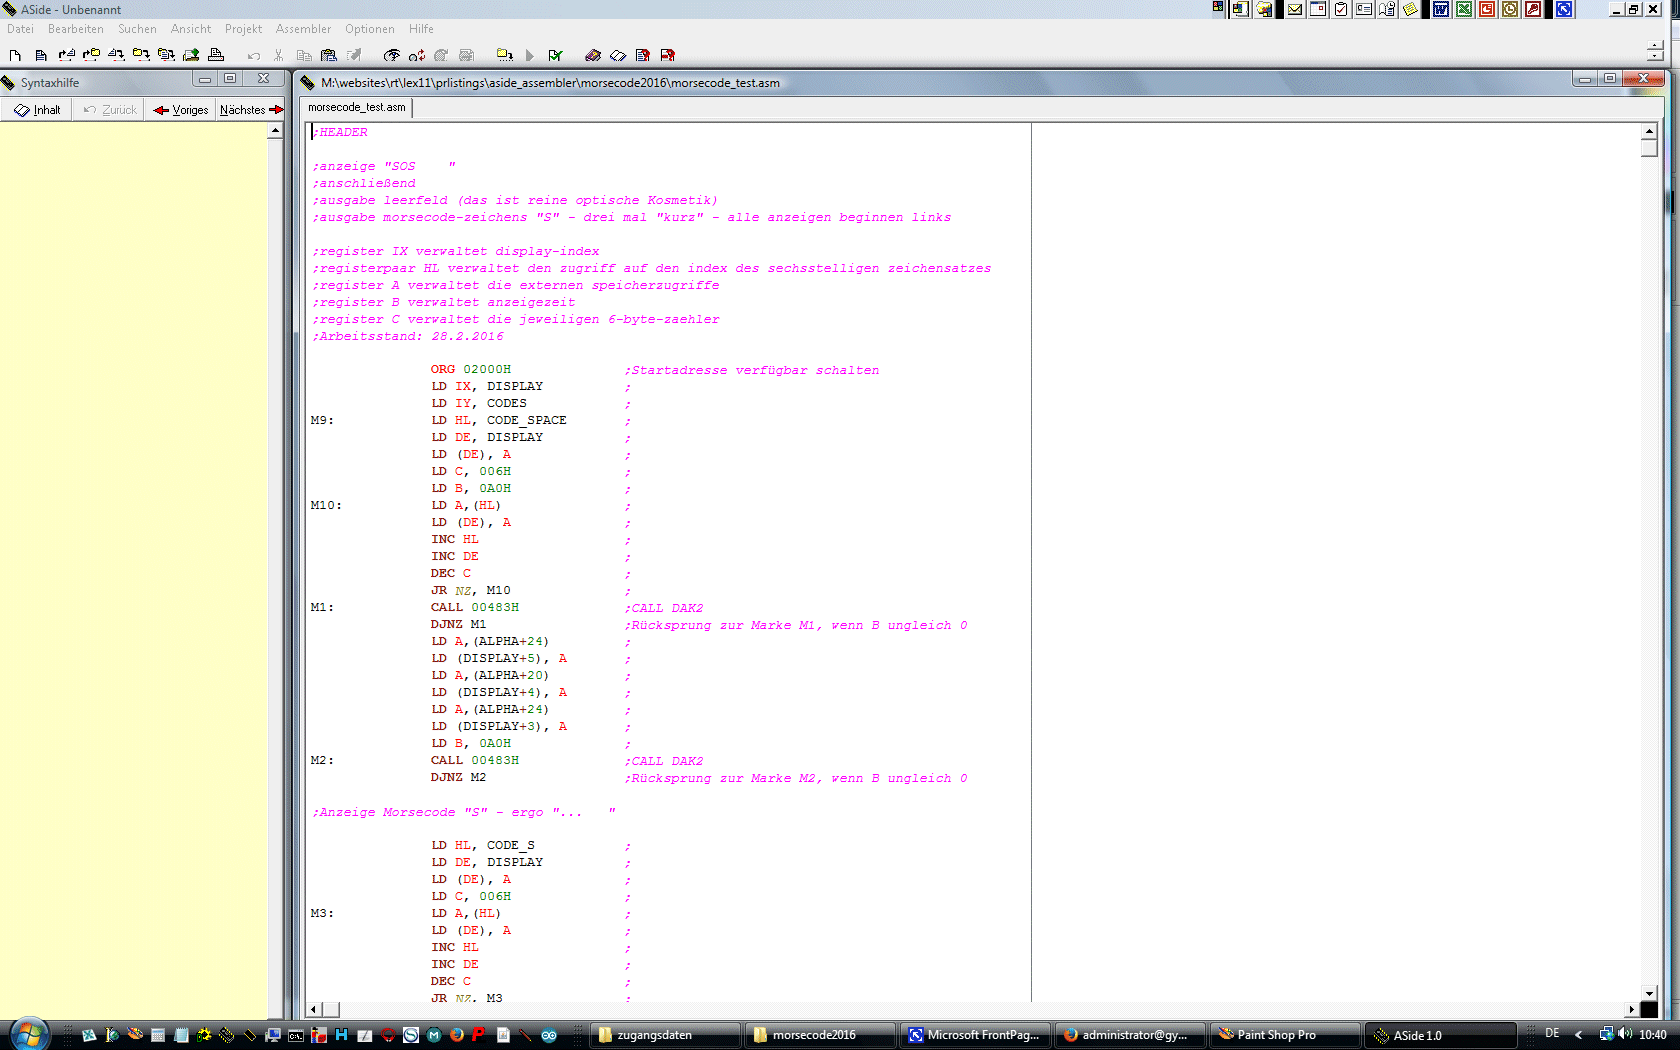Viewport: 1680px width, 1050px height.
Task: Maximize the morsecode_test.asm editor window
Action: (x=1609, y=78)
